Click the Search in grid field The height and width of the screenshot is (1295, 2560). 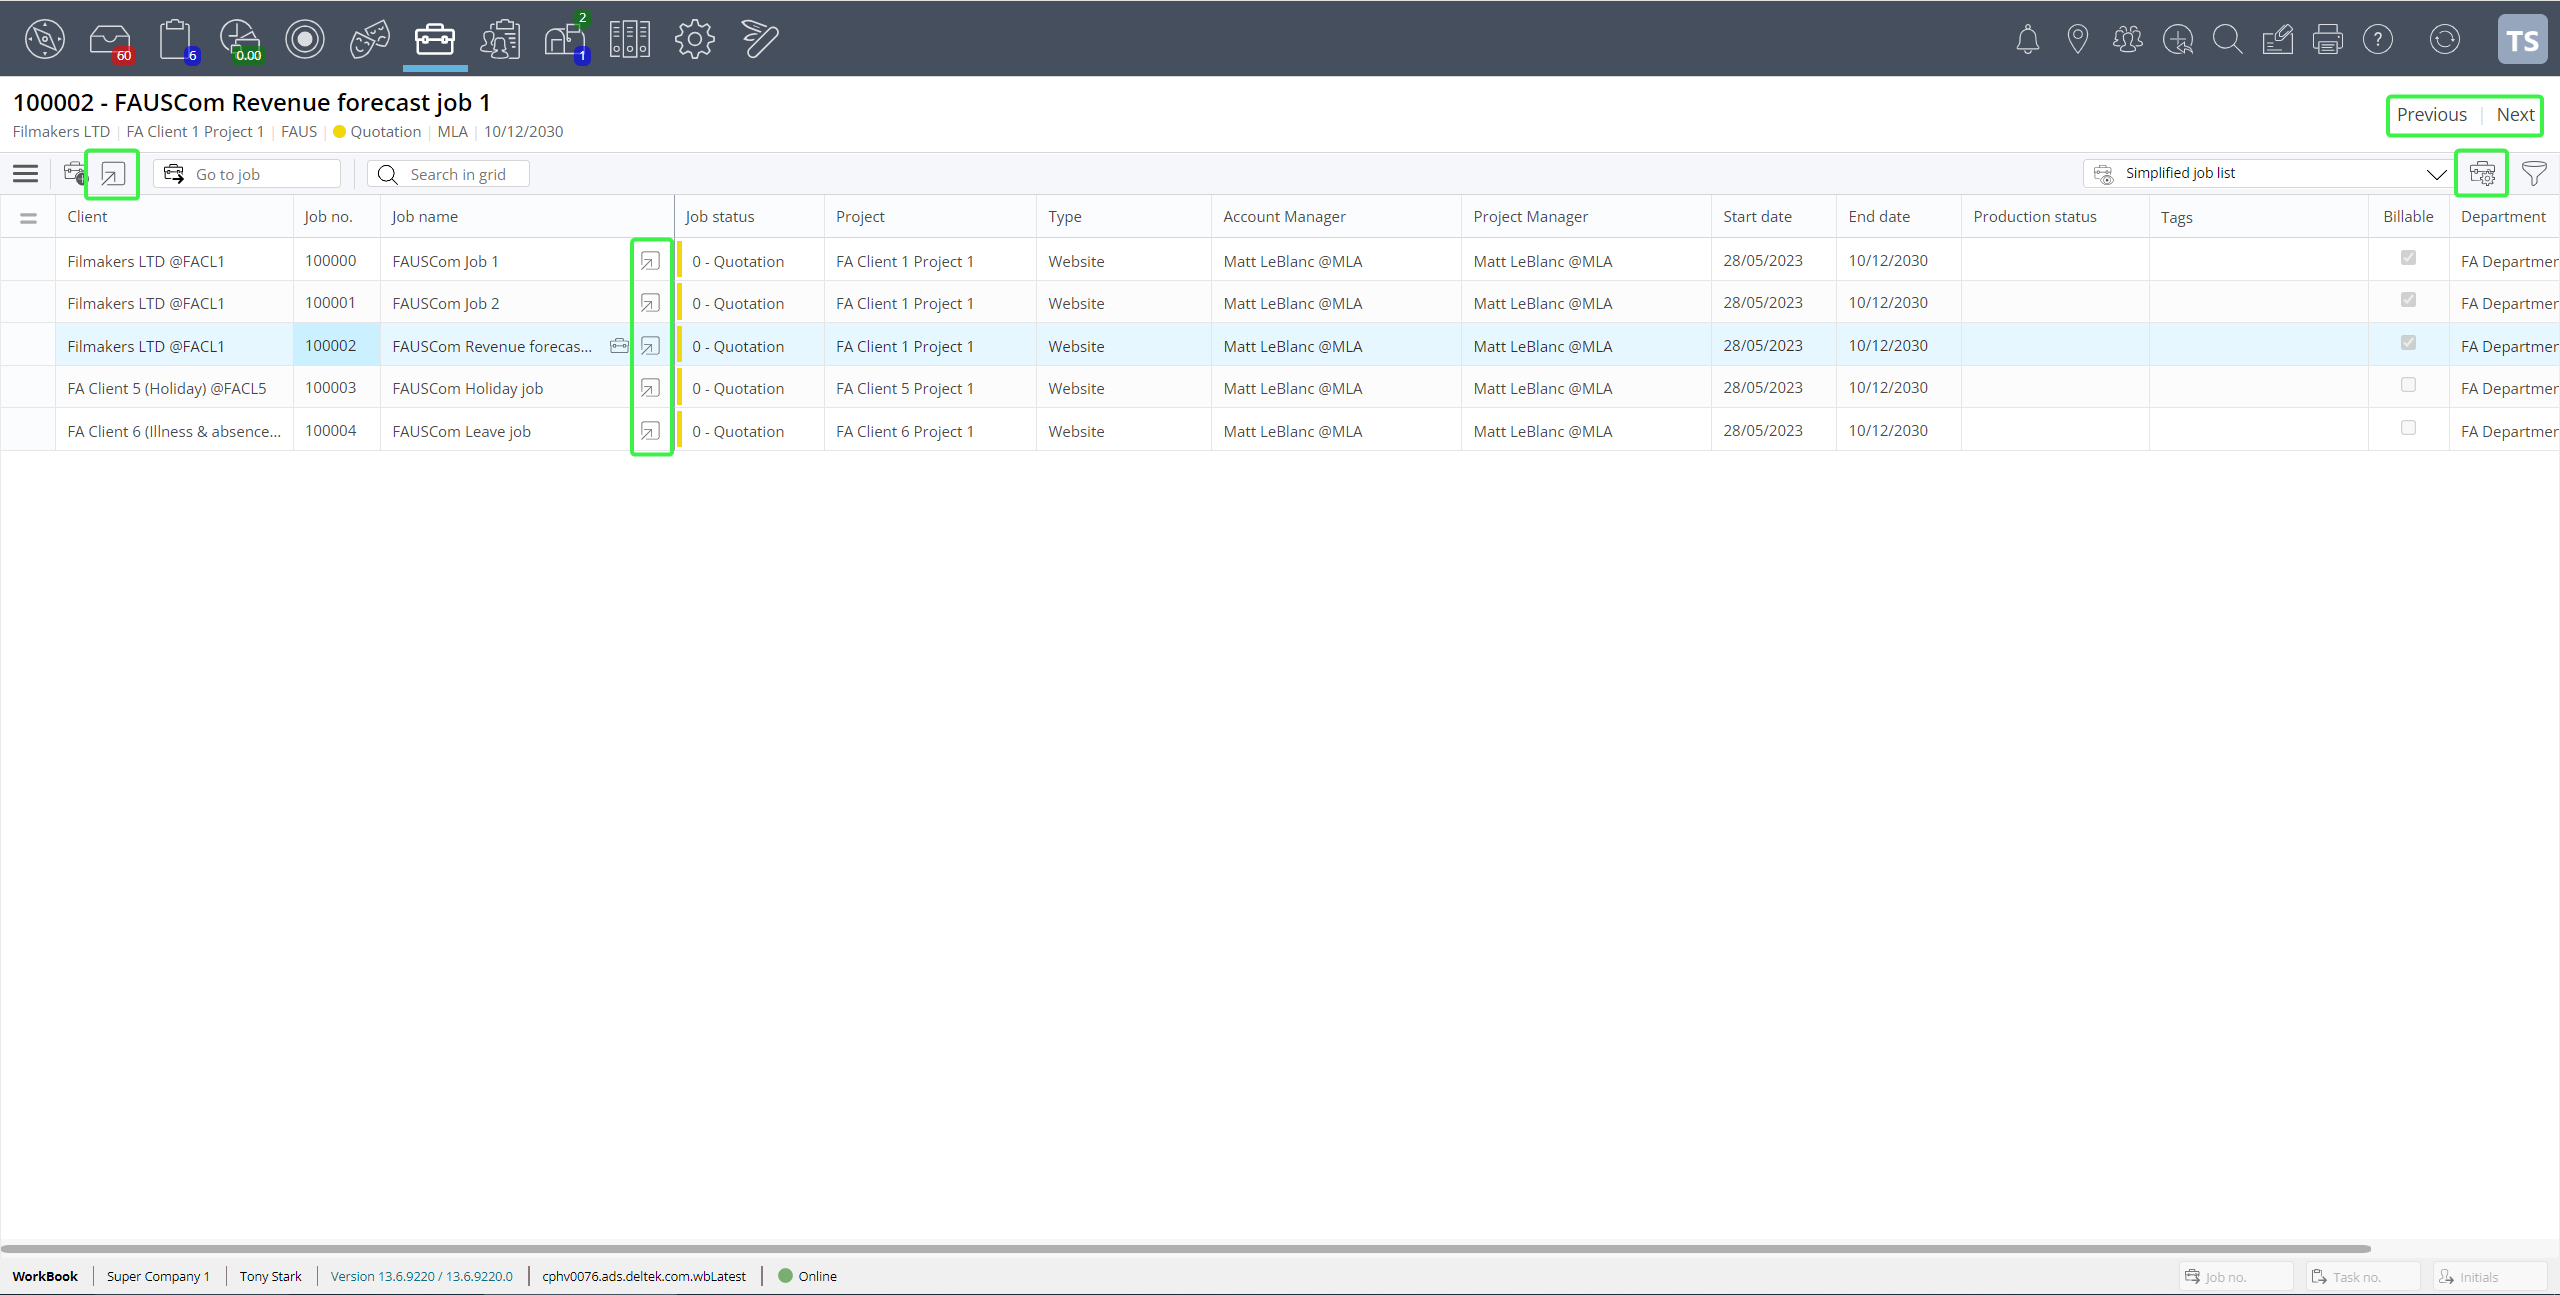pyautogui.click(x=448, y=174)
